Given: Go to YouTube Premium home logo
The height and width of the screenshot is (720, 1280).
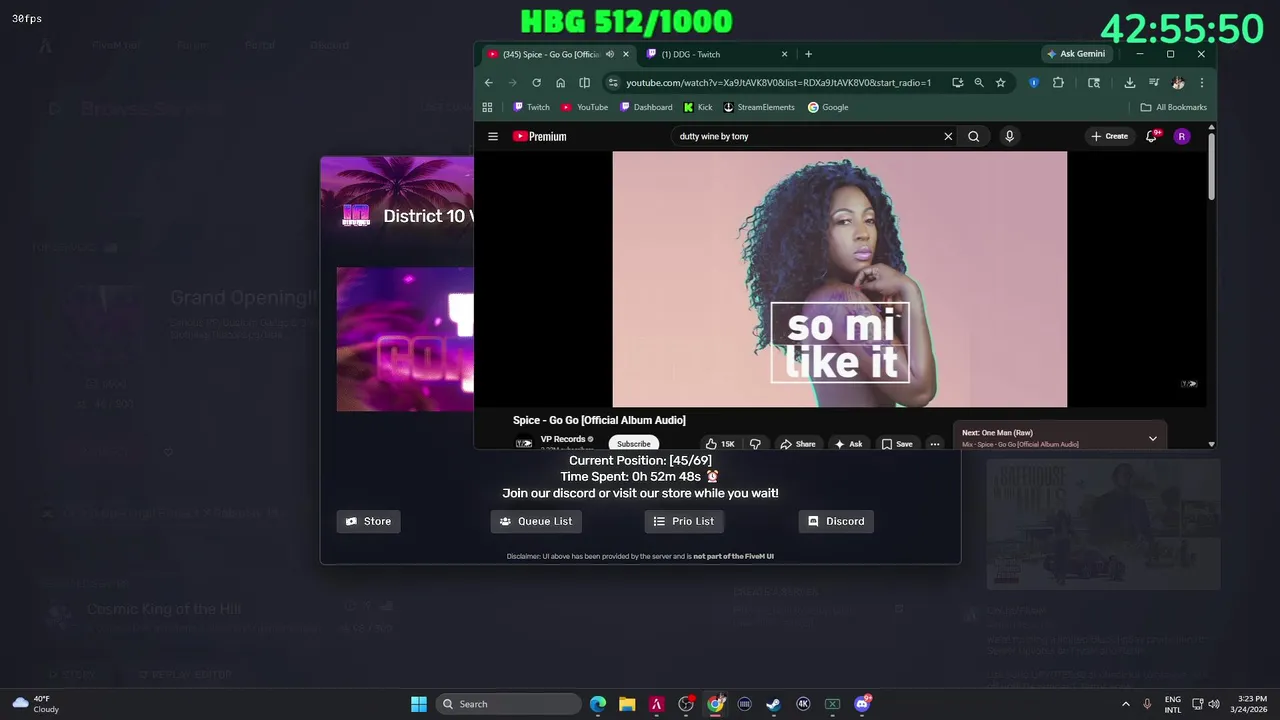Looking at the screenshot, I should (x=539, y=136).
